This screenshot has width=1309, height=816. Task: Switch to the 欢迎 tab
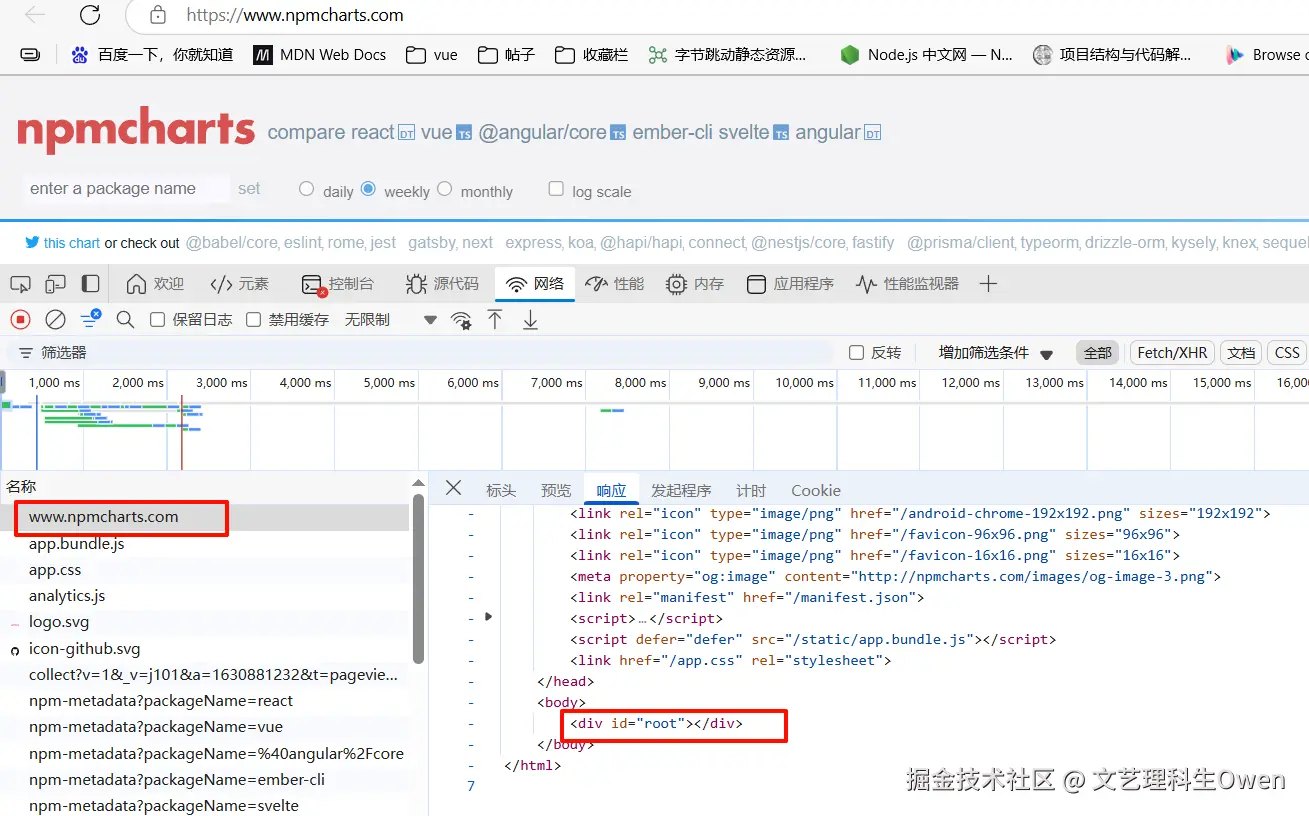click(x=155, y=284)
